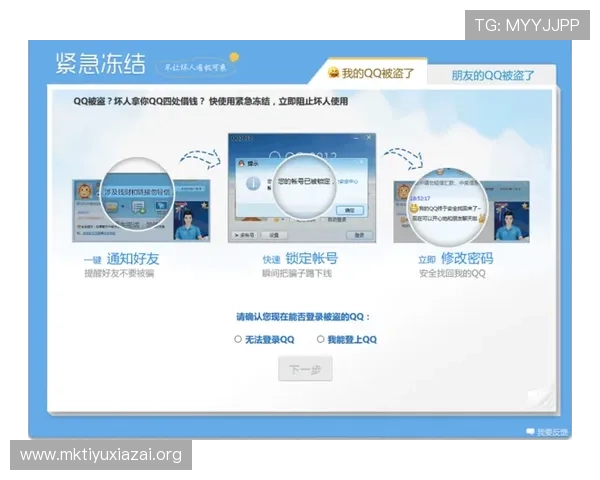
Task: Click 瞬间把骗子踢下线 caption text
Action: coord(297,273)
